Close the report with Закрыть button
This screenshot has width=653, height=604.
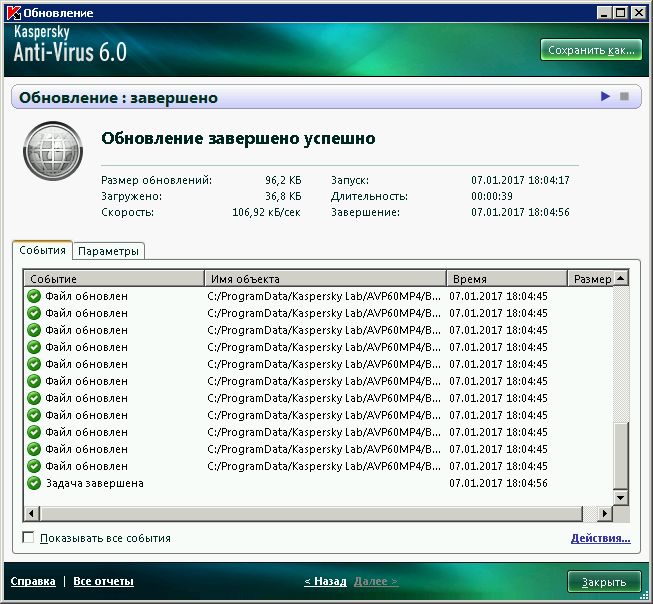[604, 582]
